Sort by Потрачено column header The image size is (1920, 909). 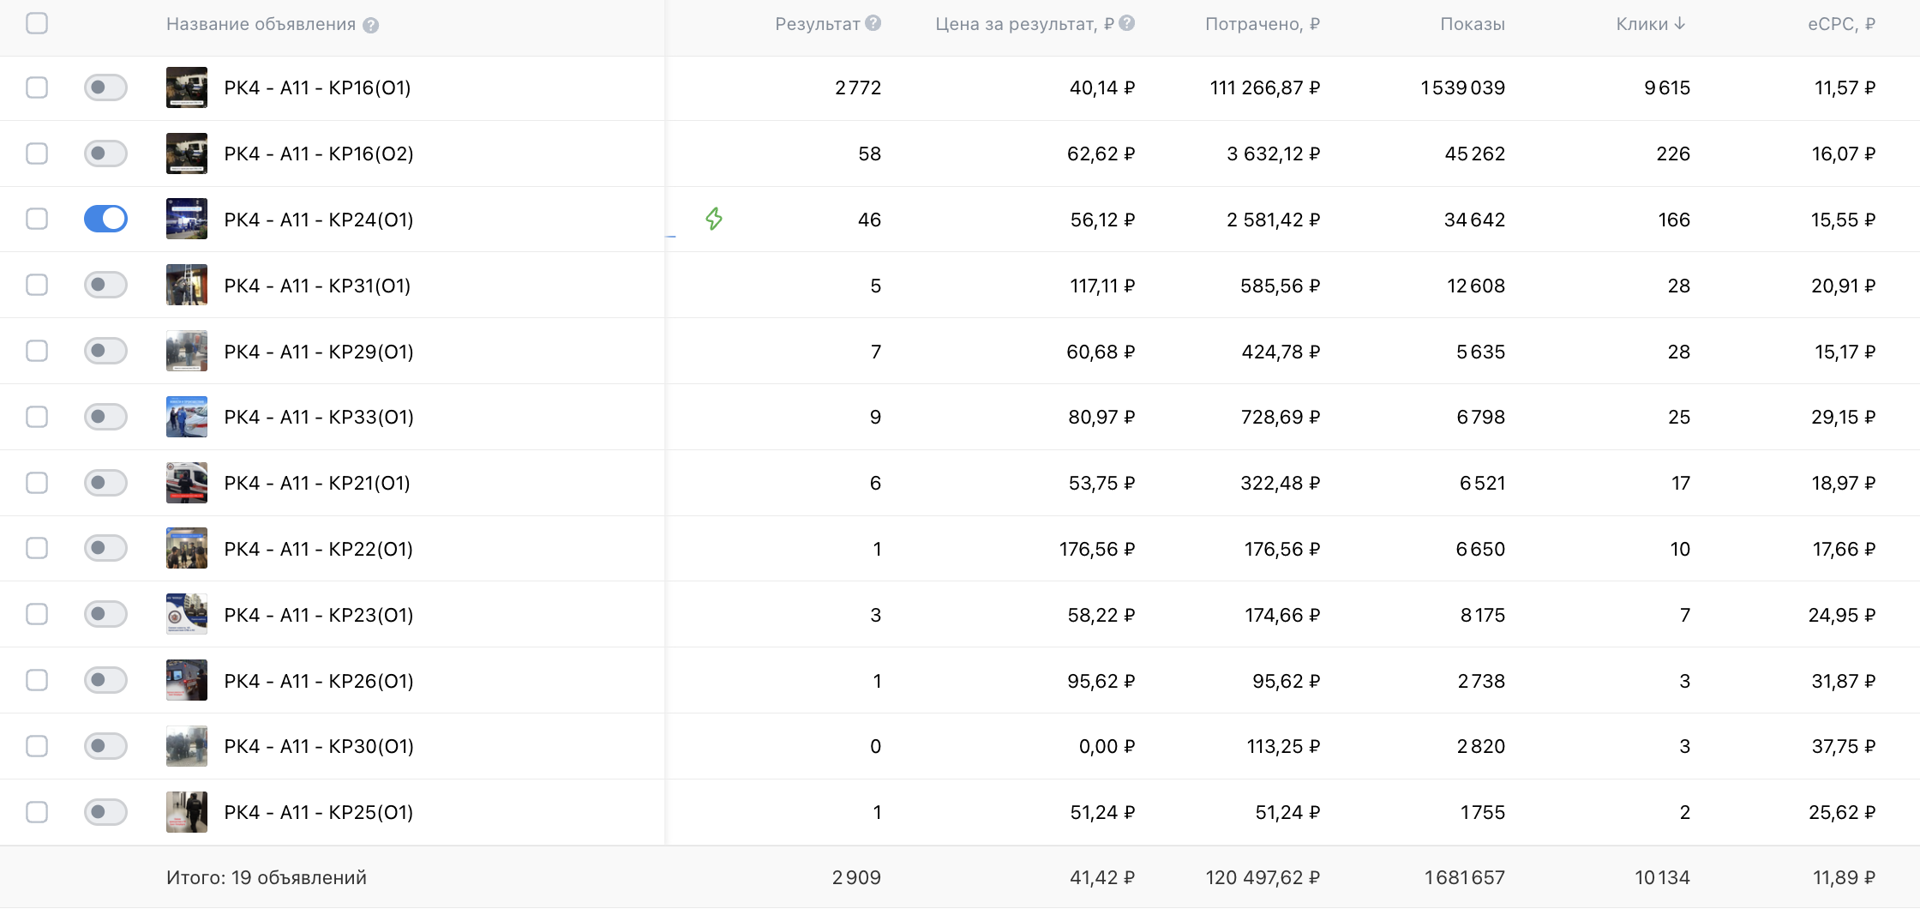[1261, 24]
